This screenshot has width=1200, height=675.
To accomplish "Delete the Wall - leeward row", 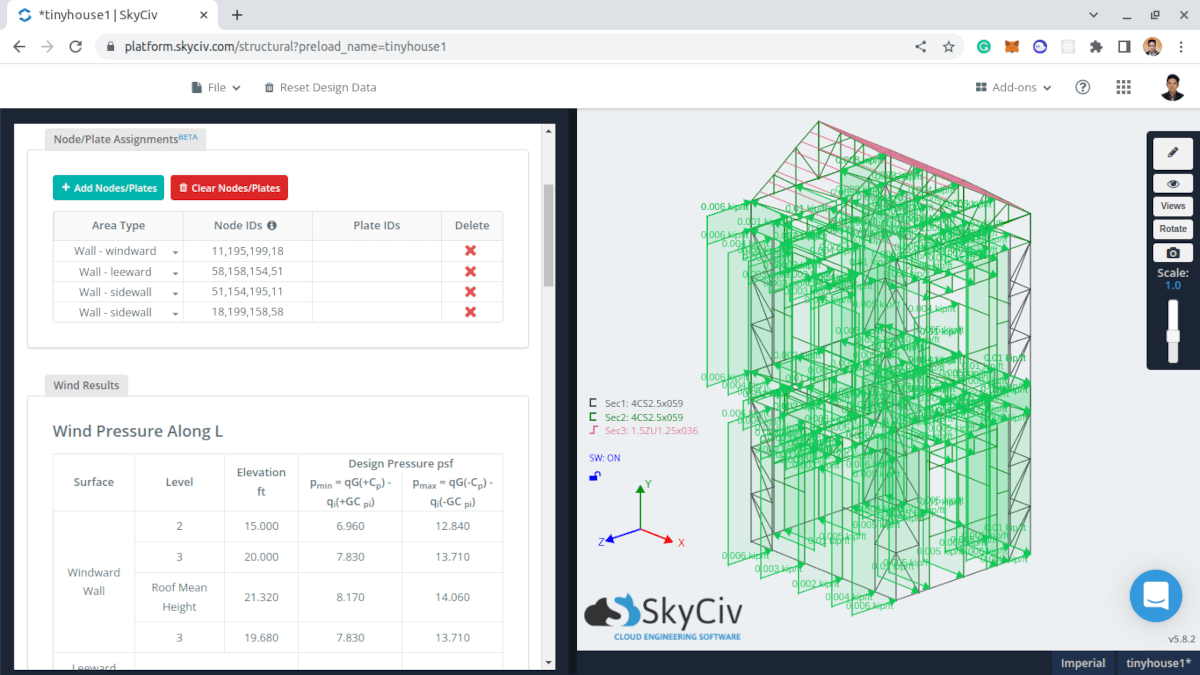I will click(471, 271).
